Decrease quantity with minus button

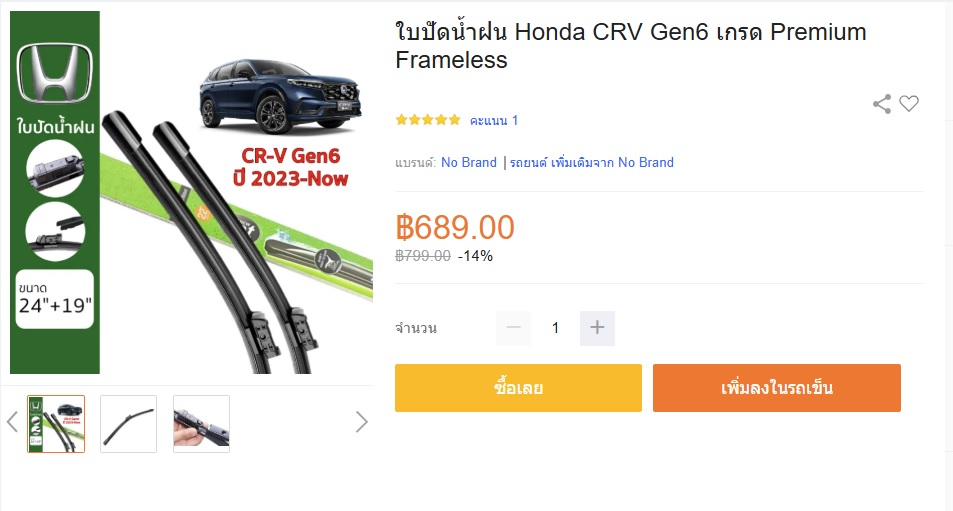tap(514, 328)
